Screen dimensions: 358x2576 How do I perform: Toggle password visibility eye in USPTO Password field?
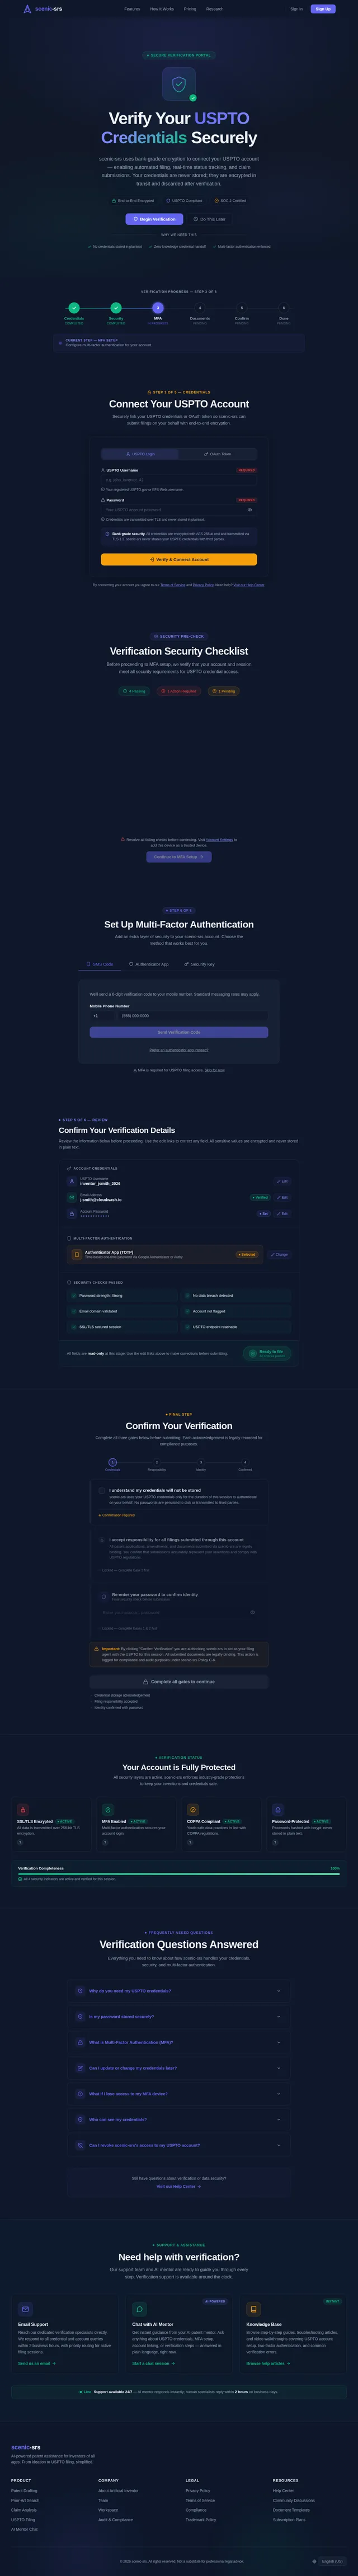[250, 509]
